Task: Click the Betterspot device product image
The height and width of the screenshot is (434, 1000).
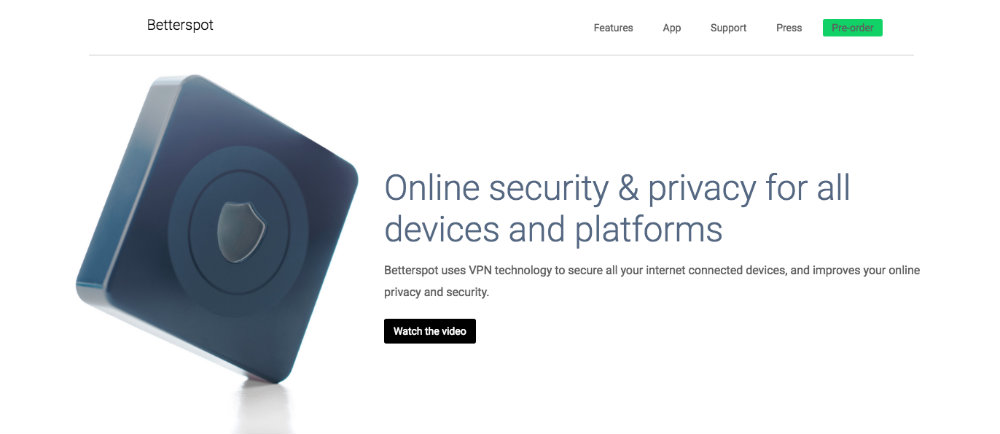Action: point(217,229)
